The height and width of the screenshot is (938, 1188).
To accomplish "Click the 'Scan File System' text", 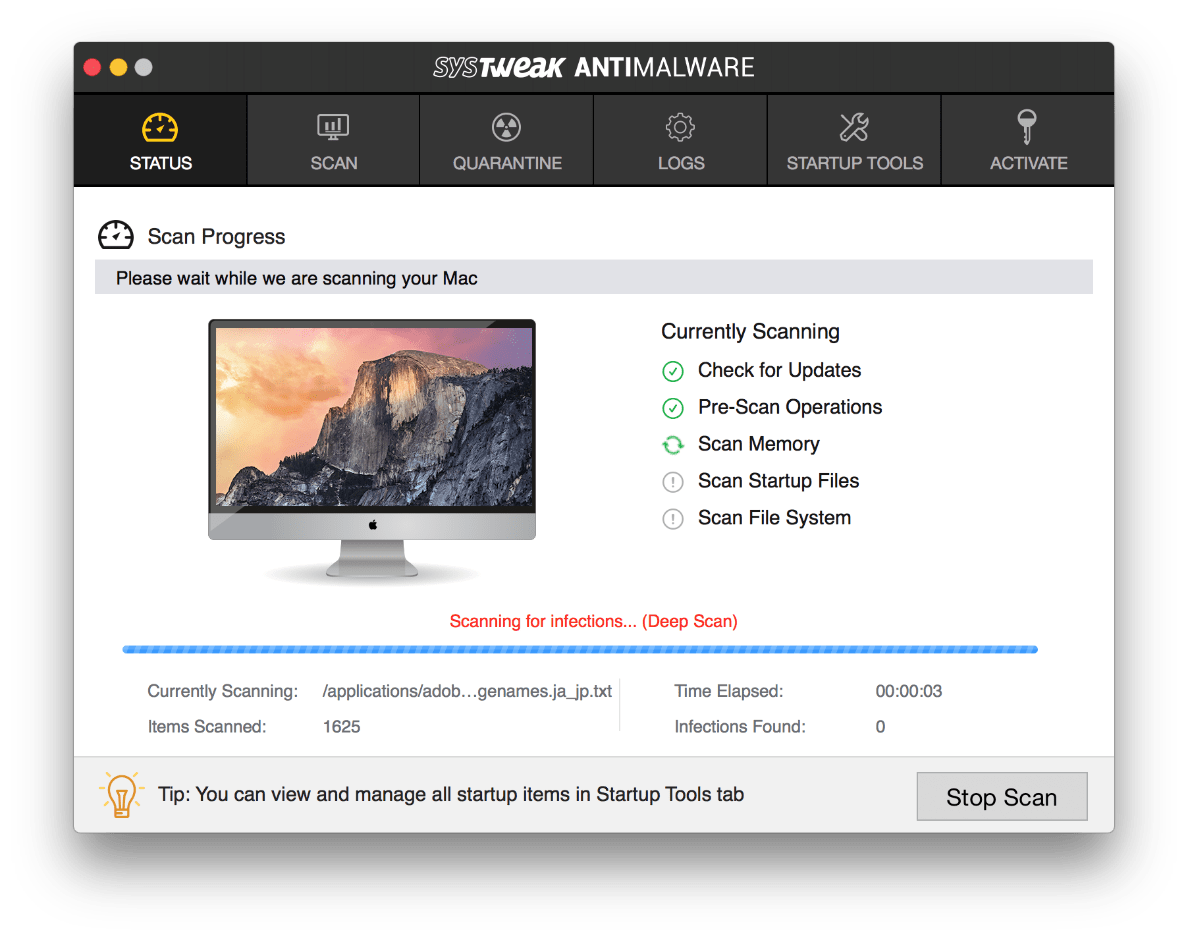I will (x=774, y=518).
